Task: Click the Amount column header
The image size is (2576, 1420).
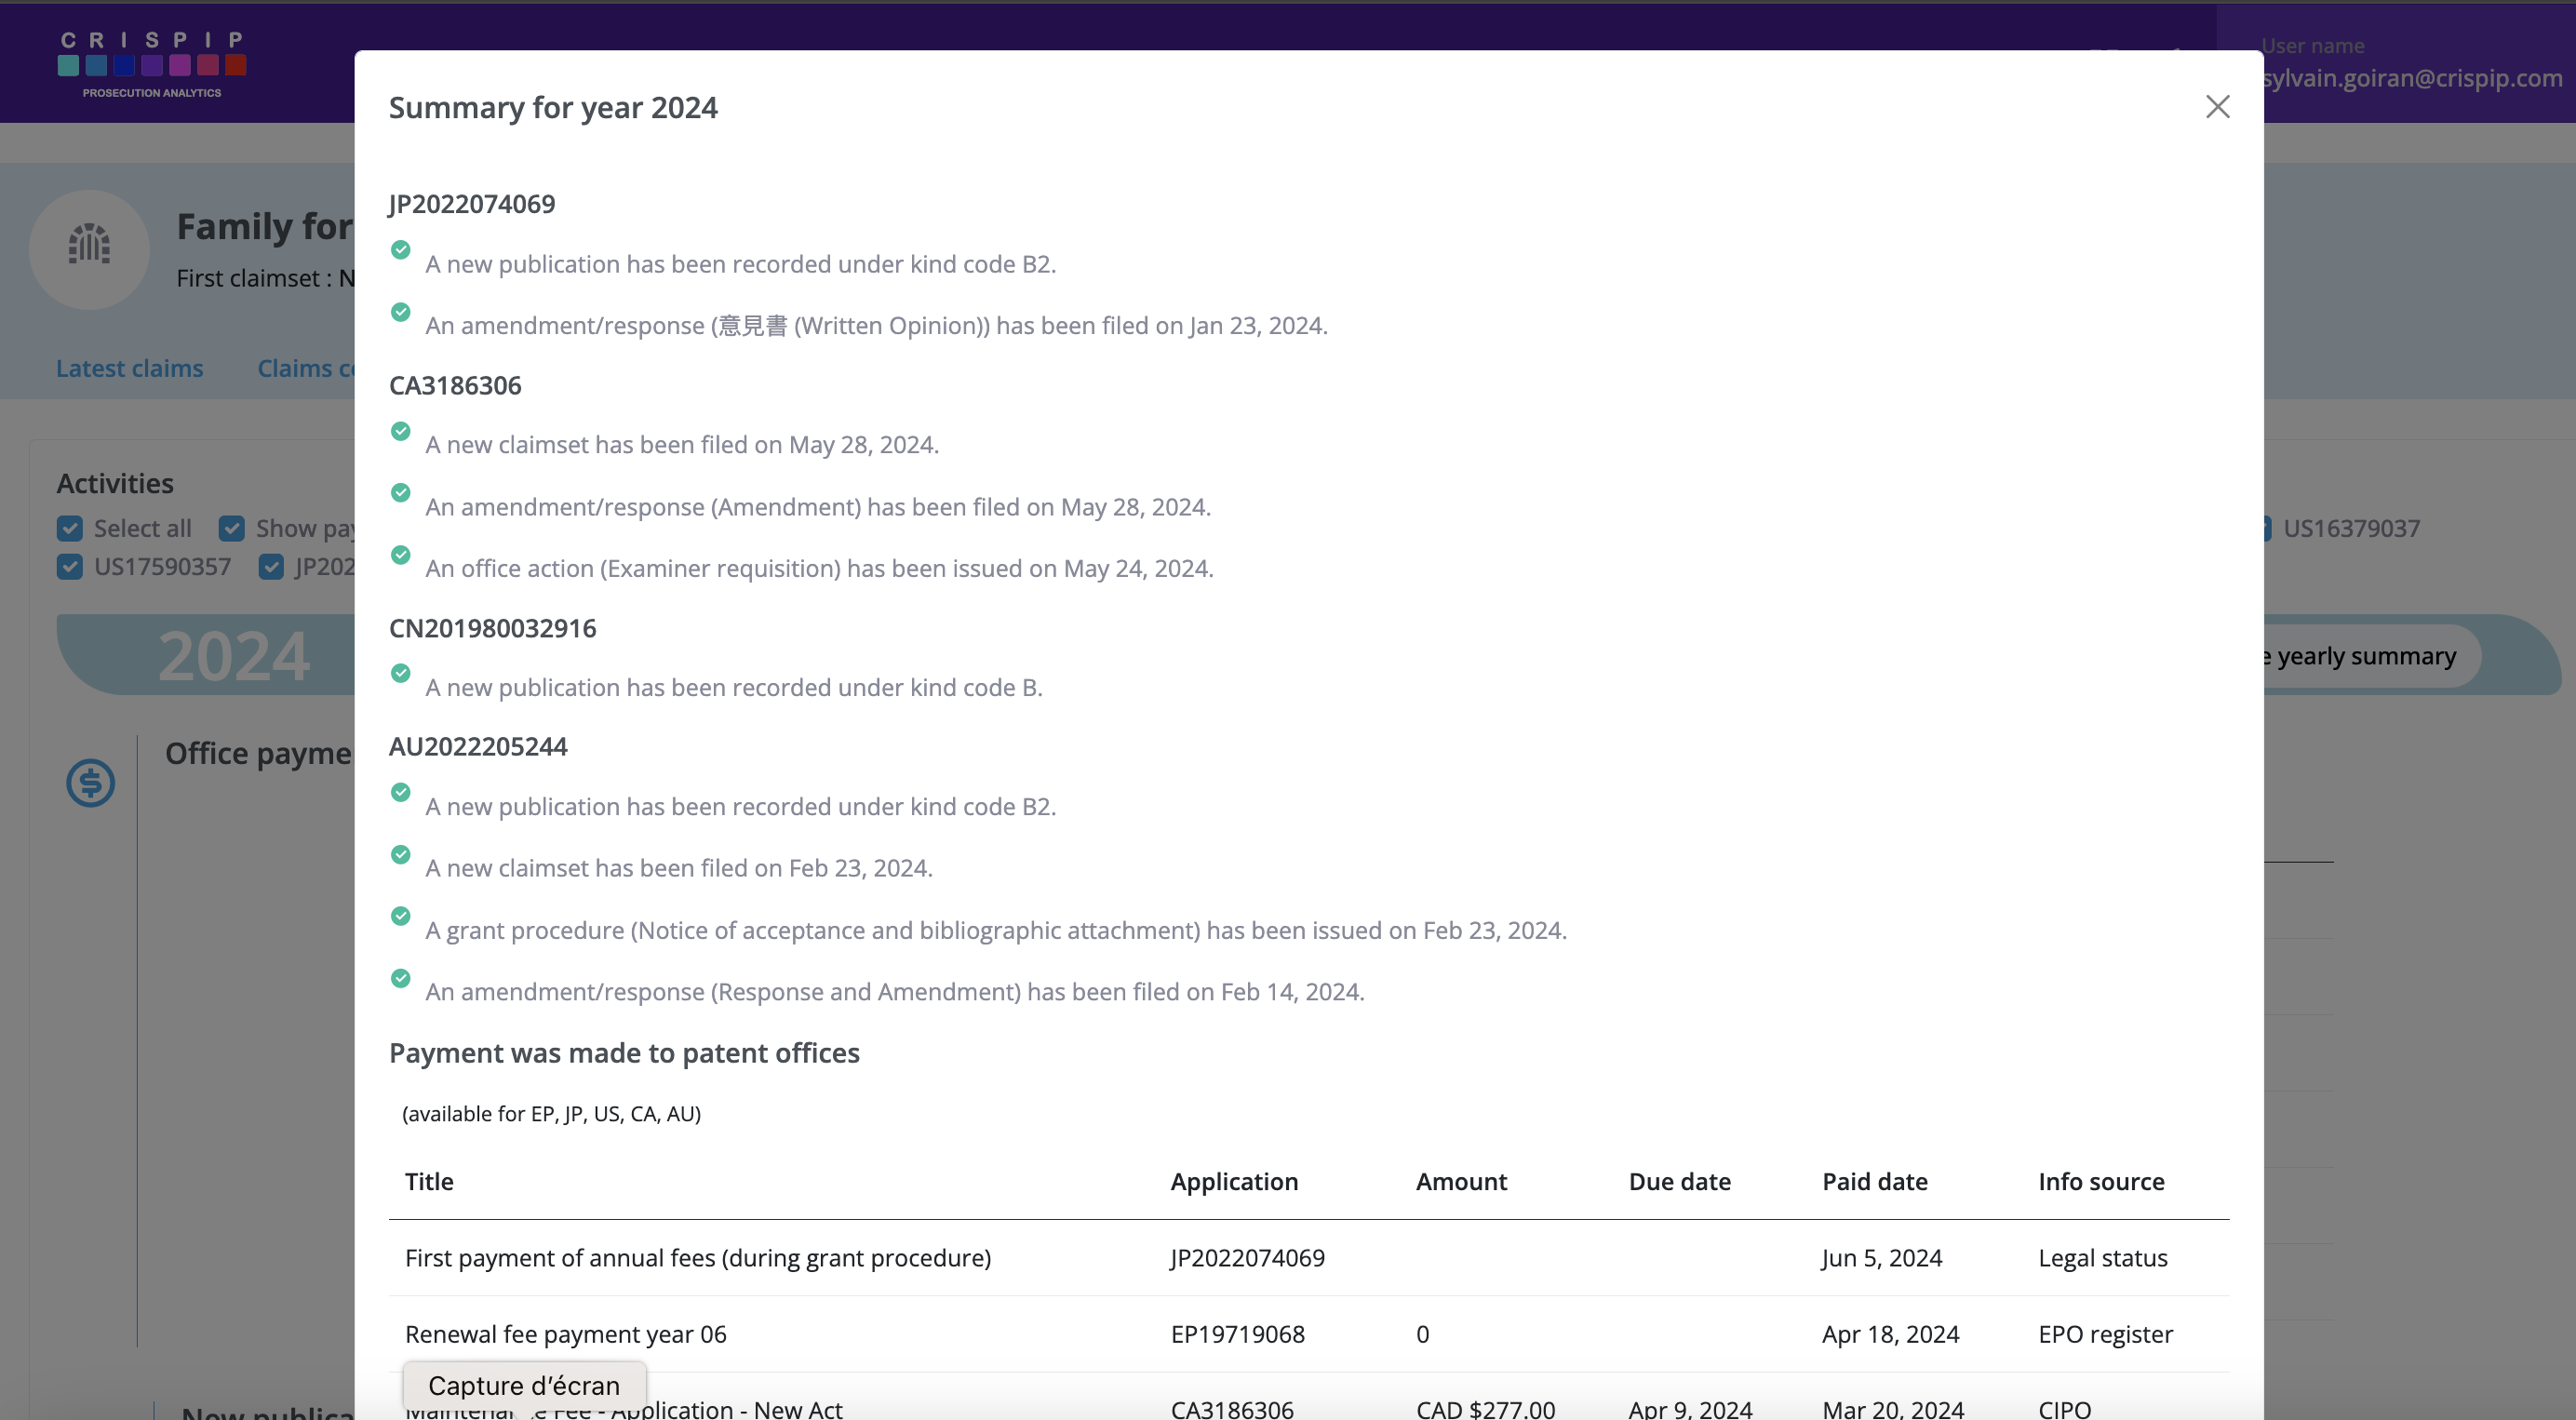Action: click(1461, 1181)
